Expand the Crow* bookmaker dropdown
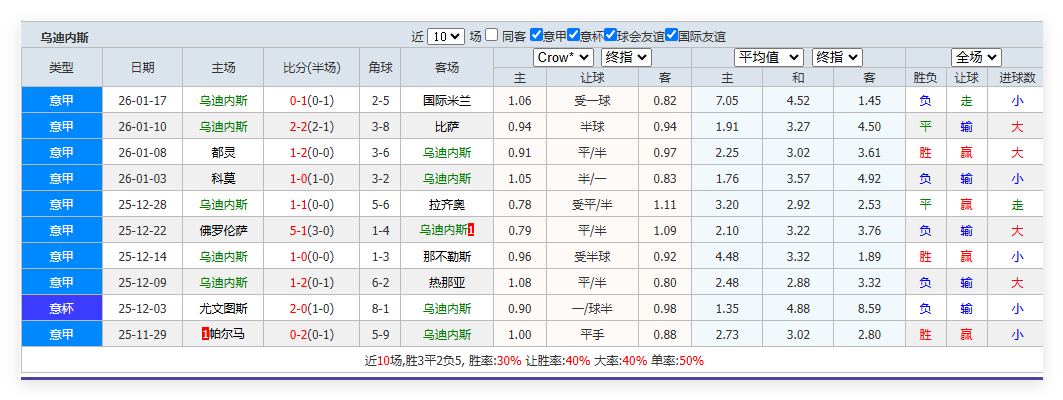The width and height of the screenshot is (1063, 400). pos(563,58)
